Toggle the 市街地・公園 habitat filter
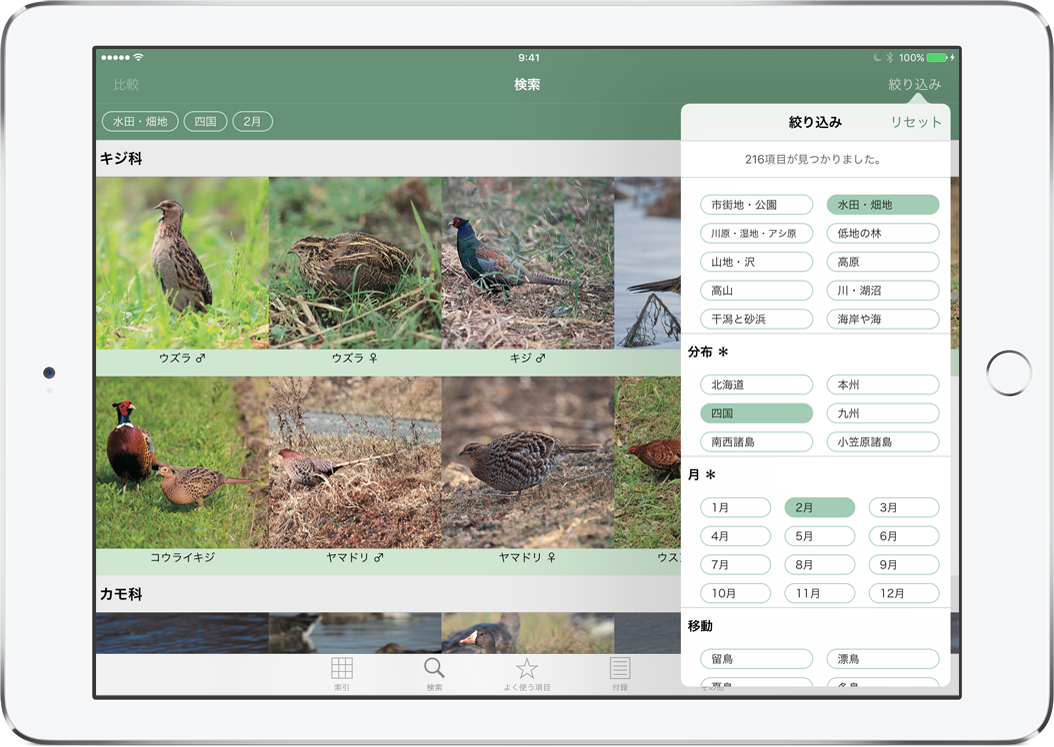The image size is (1054, 747). click(x=756, y=205)
